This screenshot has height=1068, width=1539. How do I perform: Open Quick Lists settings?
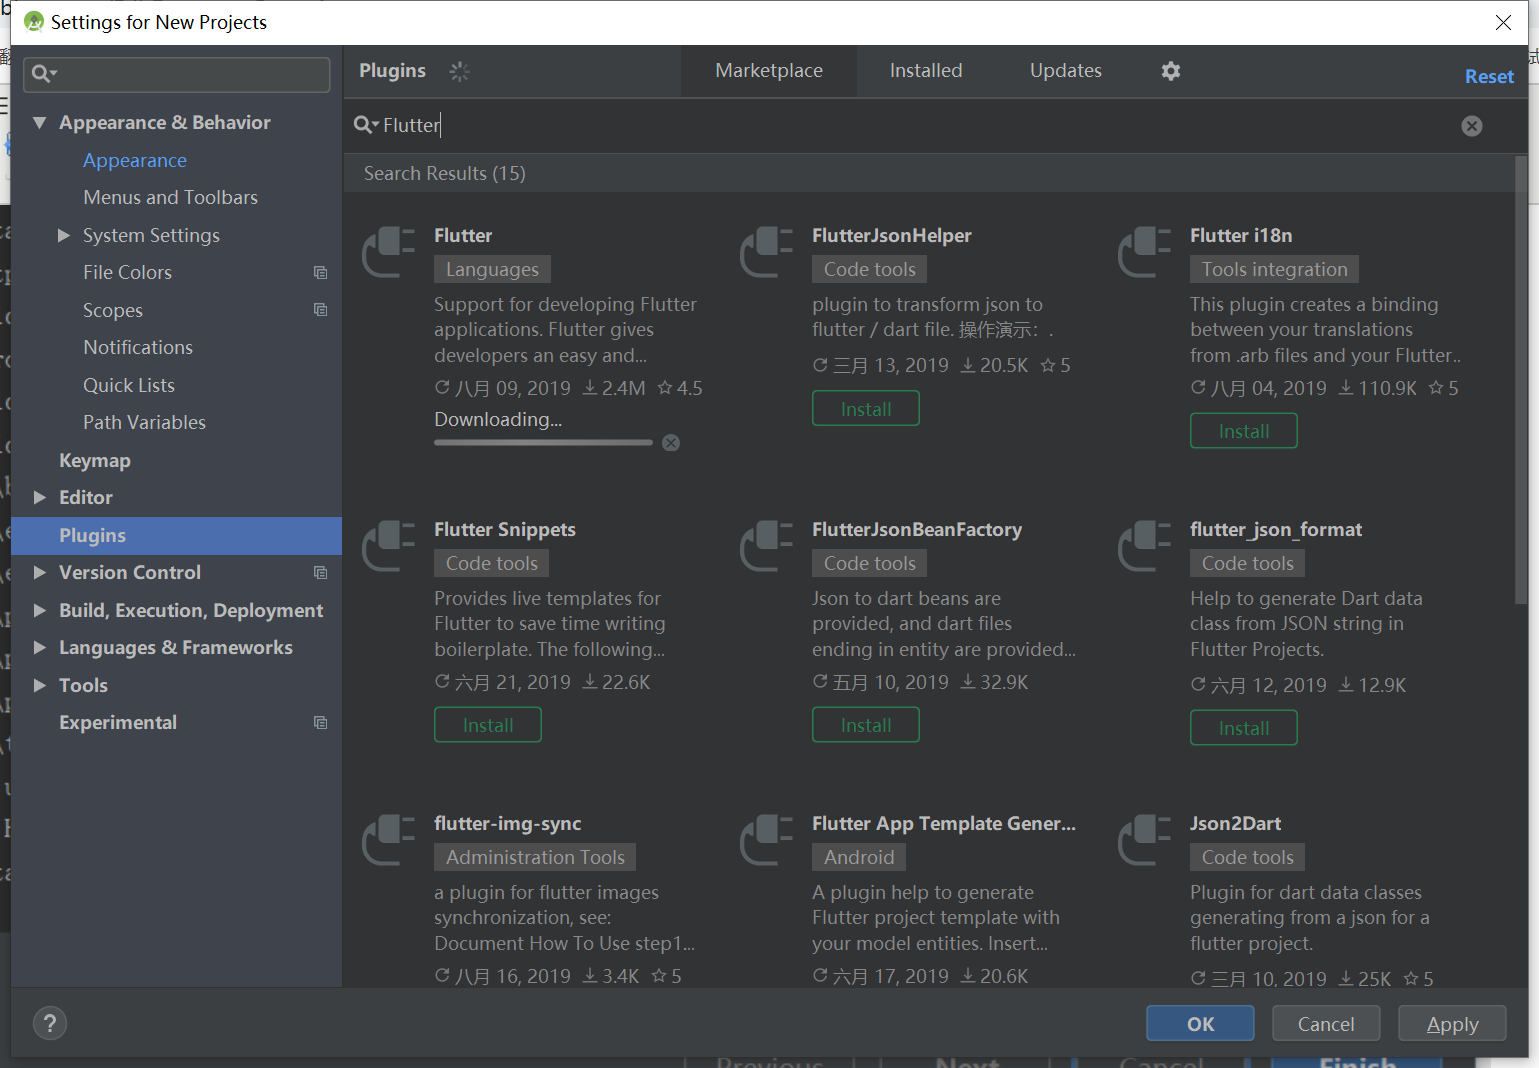click(x=129, y=385)
